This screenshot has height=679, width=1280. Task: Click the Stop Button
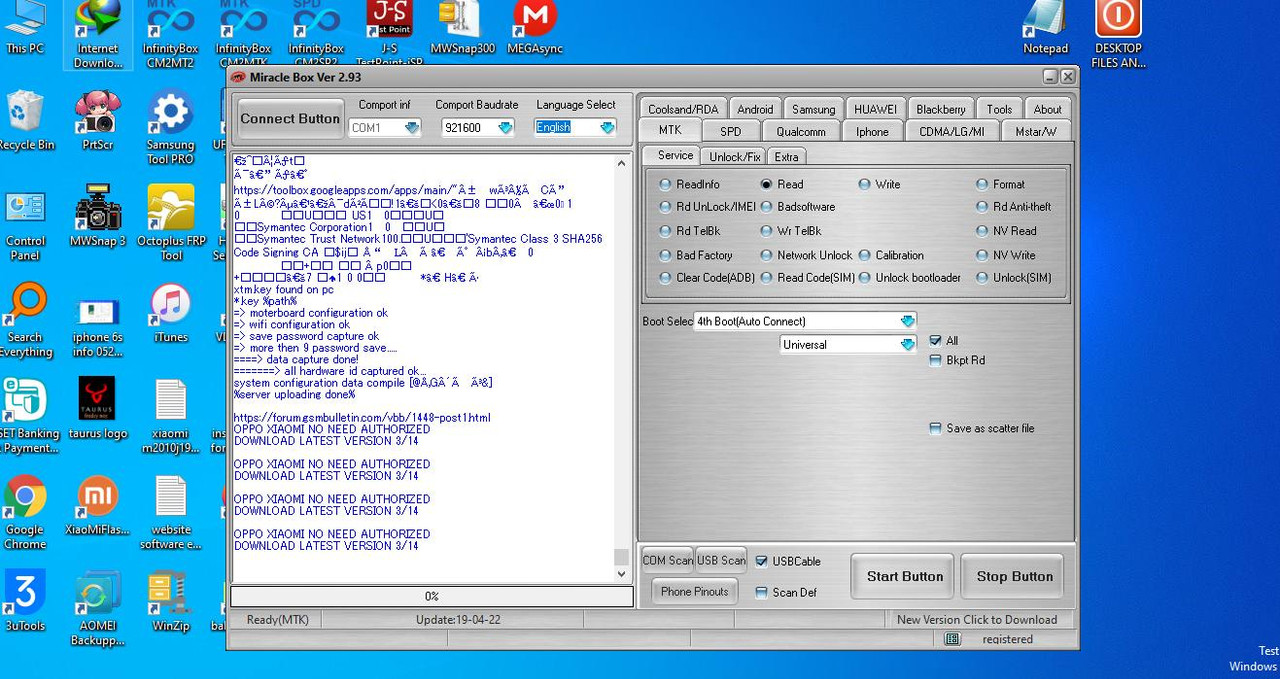1014,576
